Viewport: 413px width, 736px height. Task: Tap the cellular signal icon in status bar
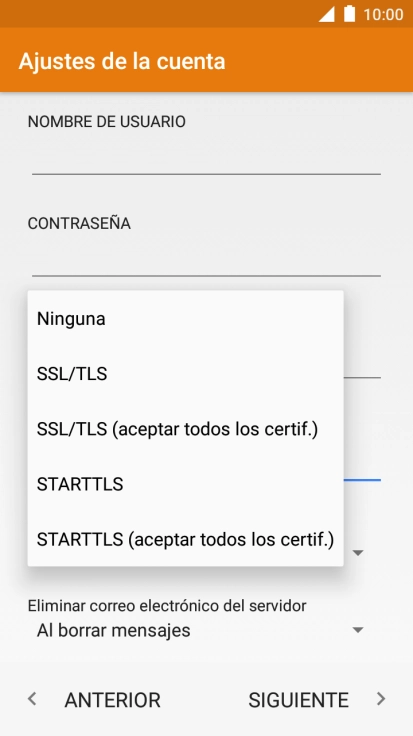pos(327,14)
